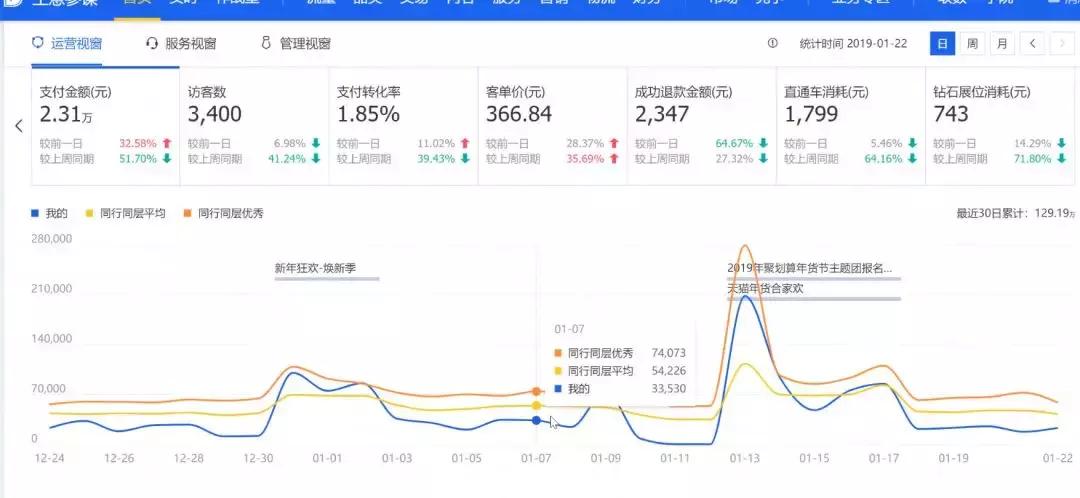Click the 01-22 axis date label
Image resolution: width=1080 pixels, height=498 pixels.
(1058, 458)
